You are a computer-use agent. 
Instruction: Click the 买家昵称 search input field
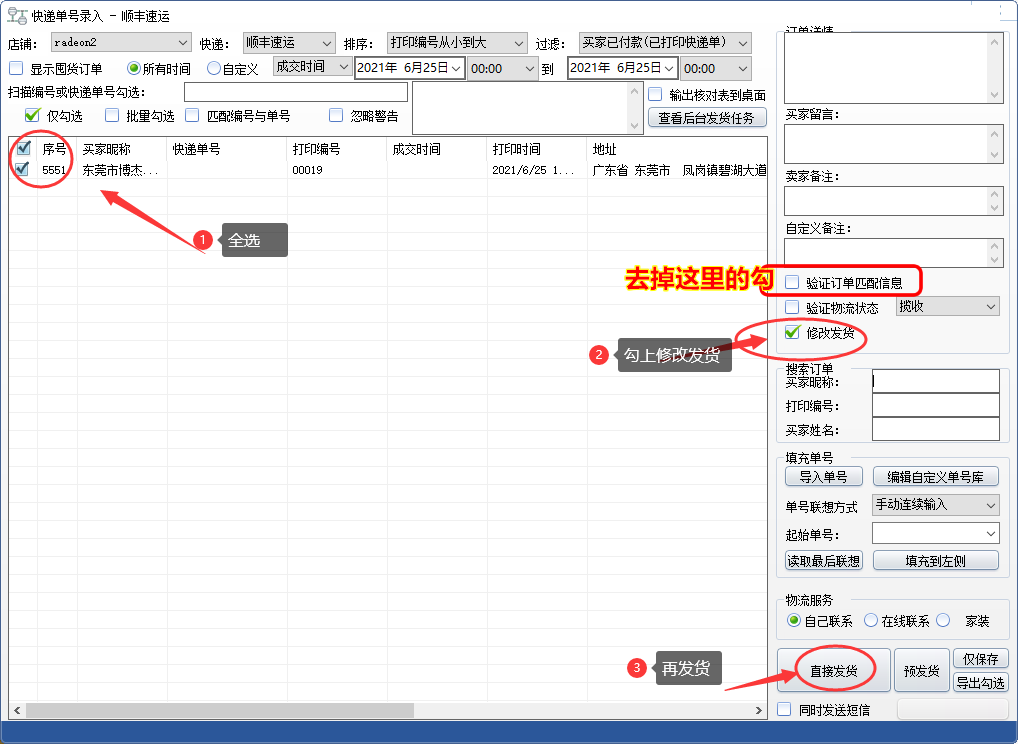point(935,381)
